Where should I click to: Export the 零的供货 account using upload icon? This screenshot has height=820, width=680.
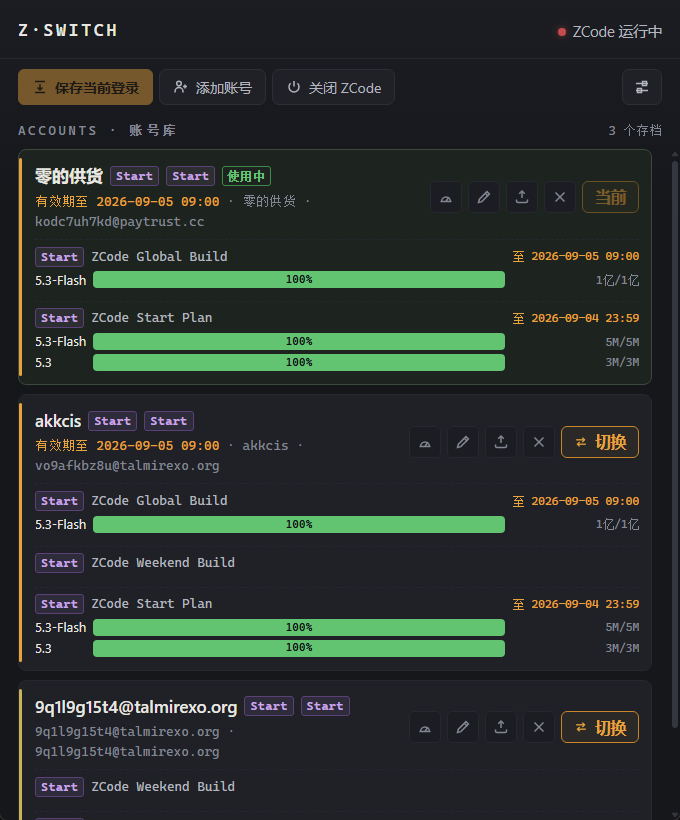[x=522, y=197]
